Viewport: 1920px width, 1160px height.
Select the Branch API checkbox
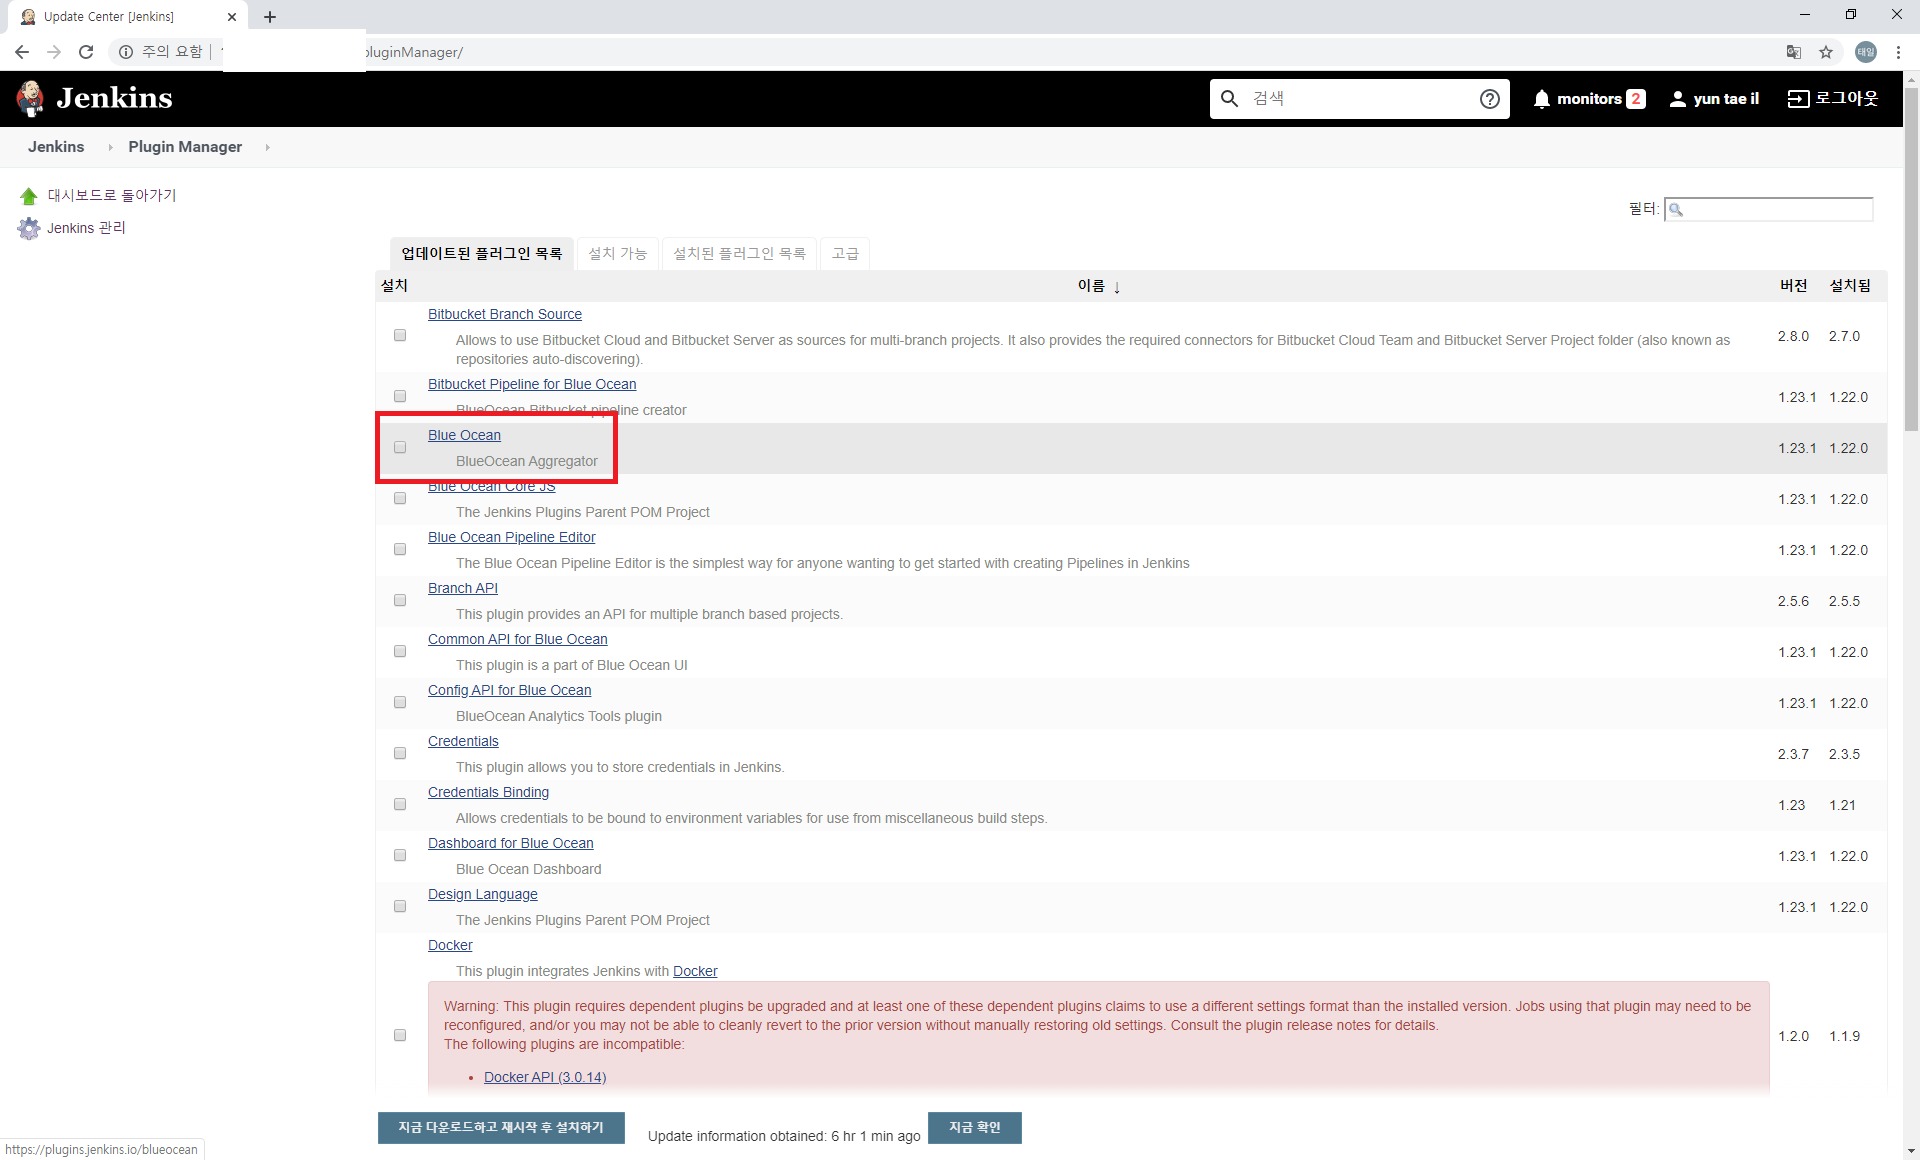coord(400,600)
